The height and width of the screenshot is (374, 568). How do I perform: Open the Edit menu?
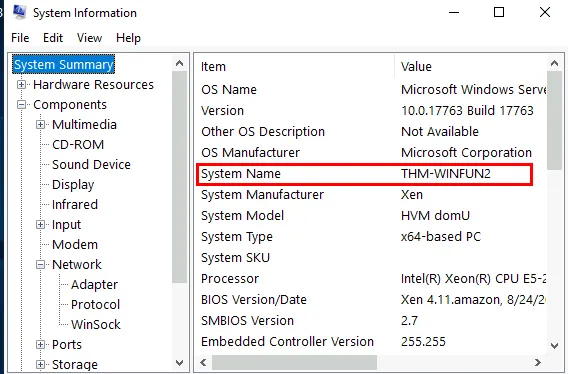click(x=53, y=38)
